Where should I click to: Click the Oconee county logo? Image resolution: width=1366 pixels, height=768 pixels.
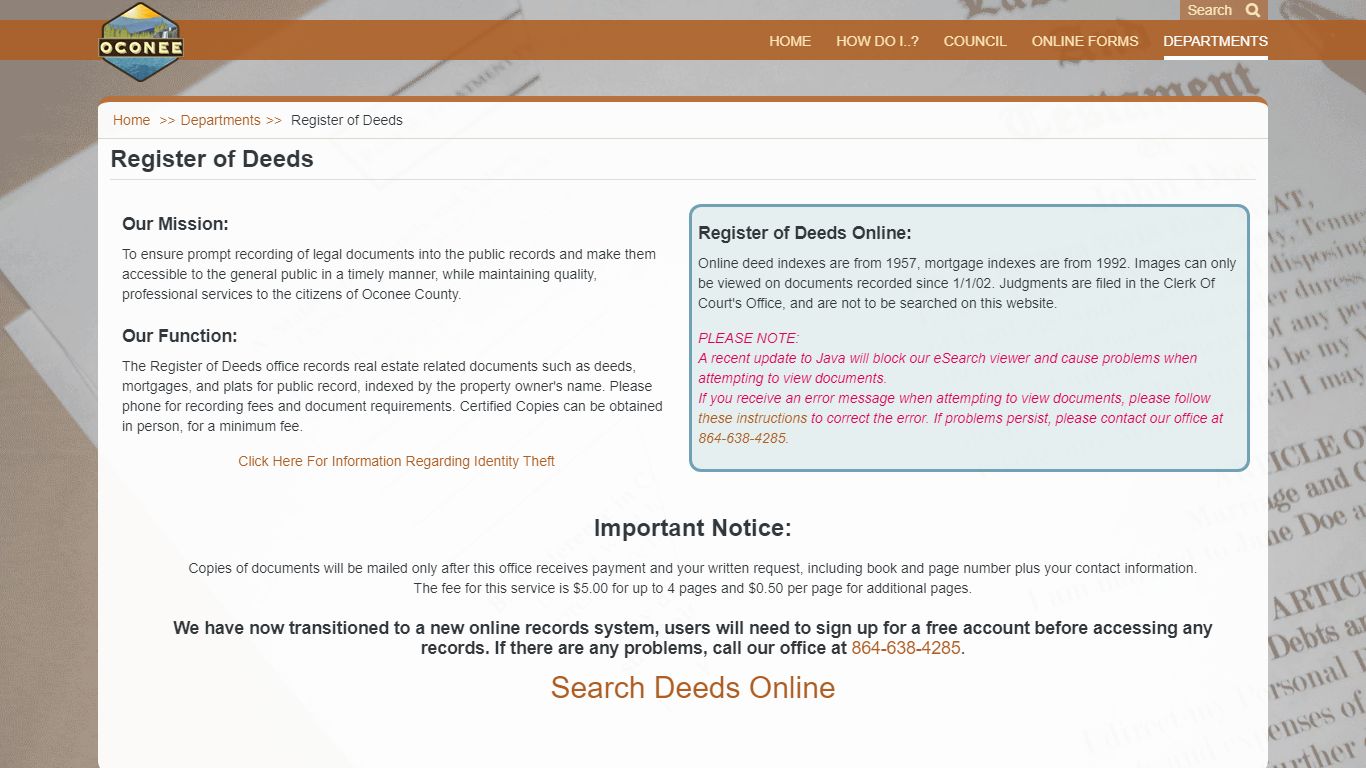point(141,41)
